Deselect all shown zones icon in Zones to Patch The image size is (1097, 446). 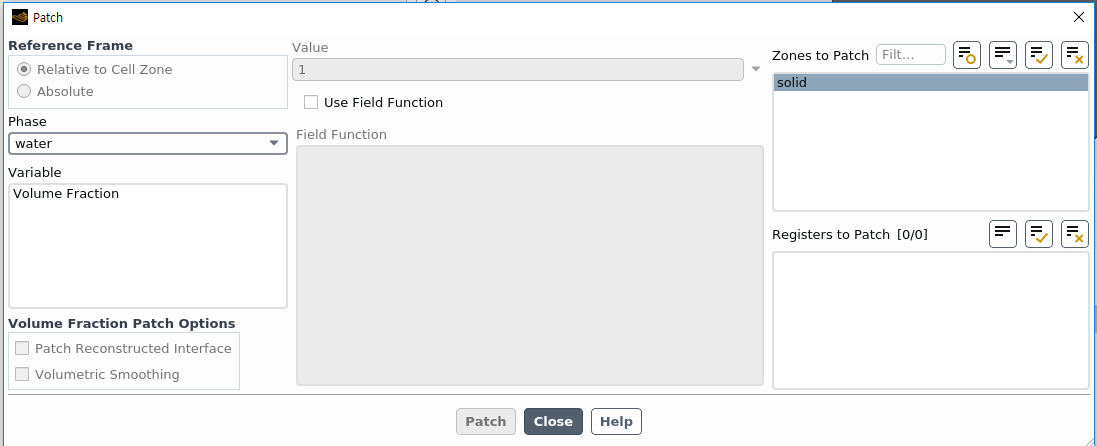click(1075, 55)
